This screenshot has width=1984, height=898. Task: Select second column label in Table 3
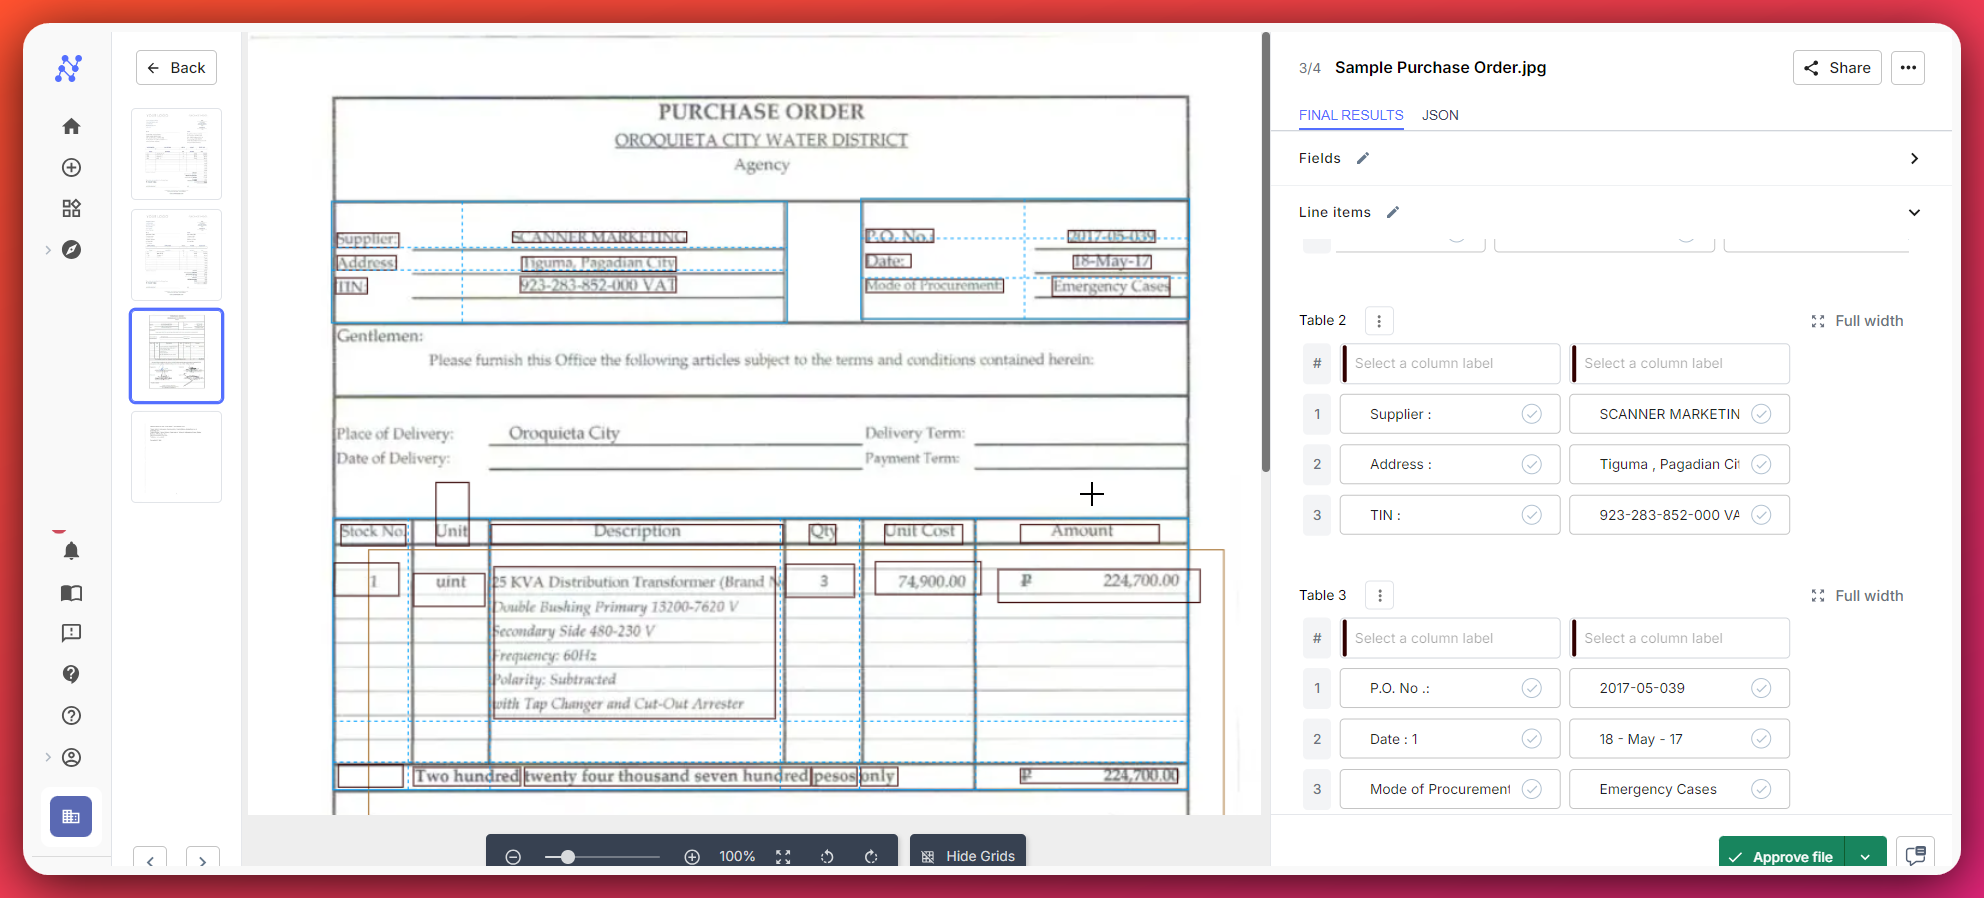(x=1679, y=638)
